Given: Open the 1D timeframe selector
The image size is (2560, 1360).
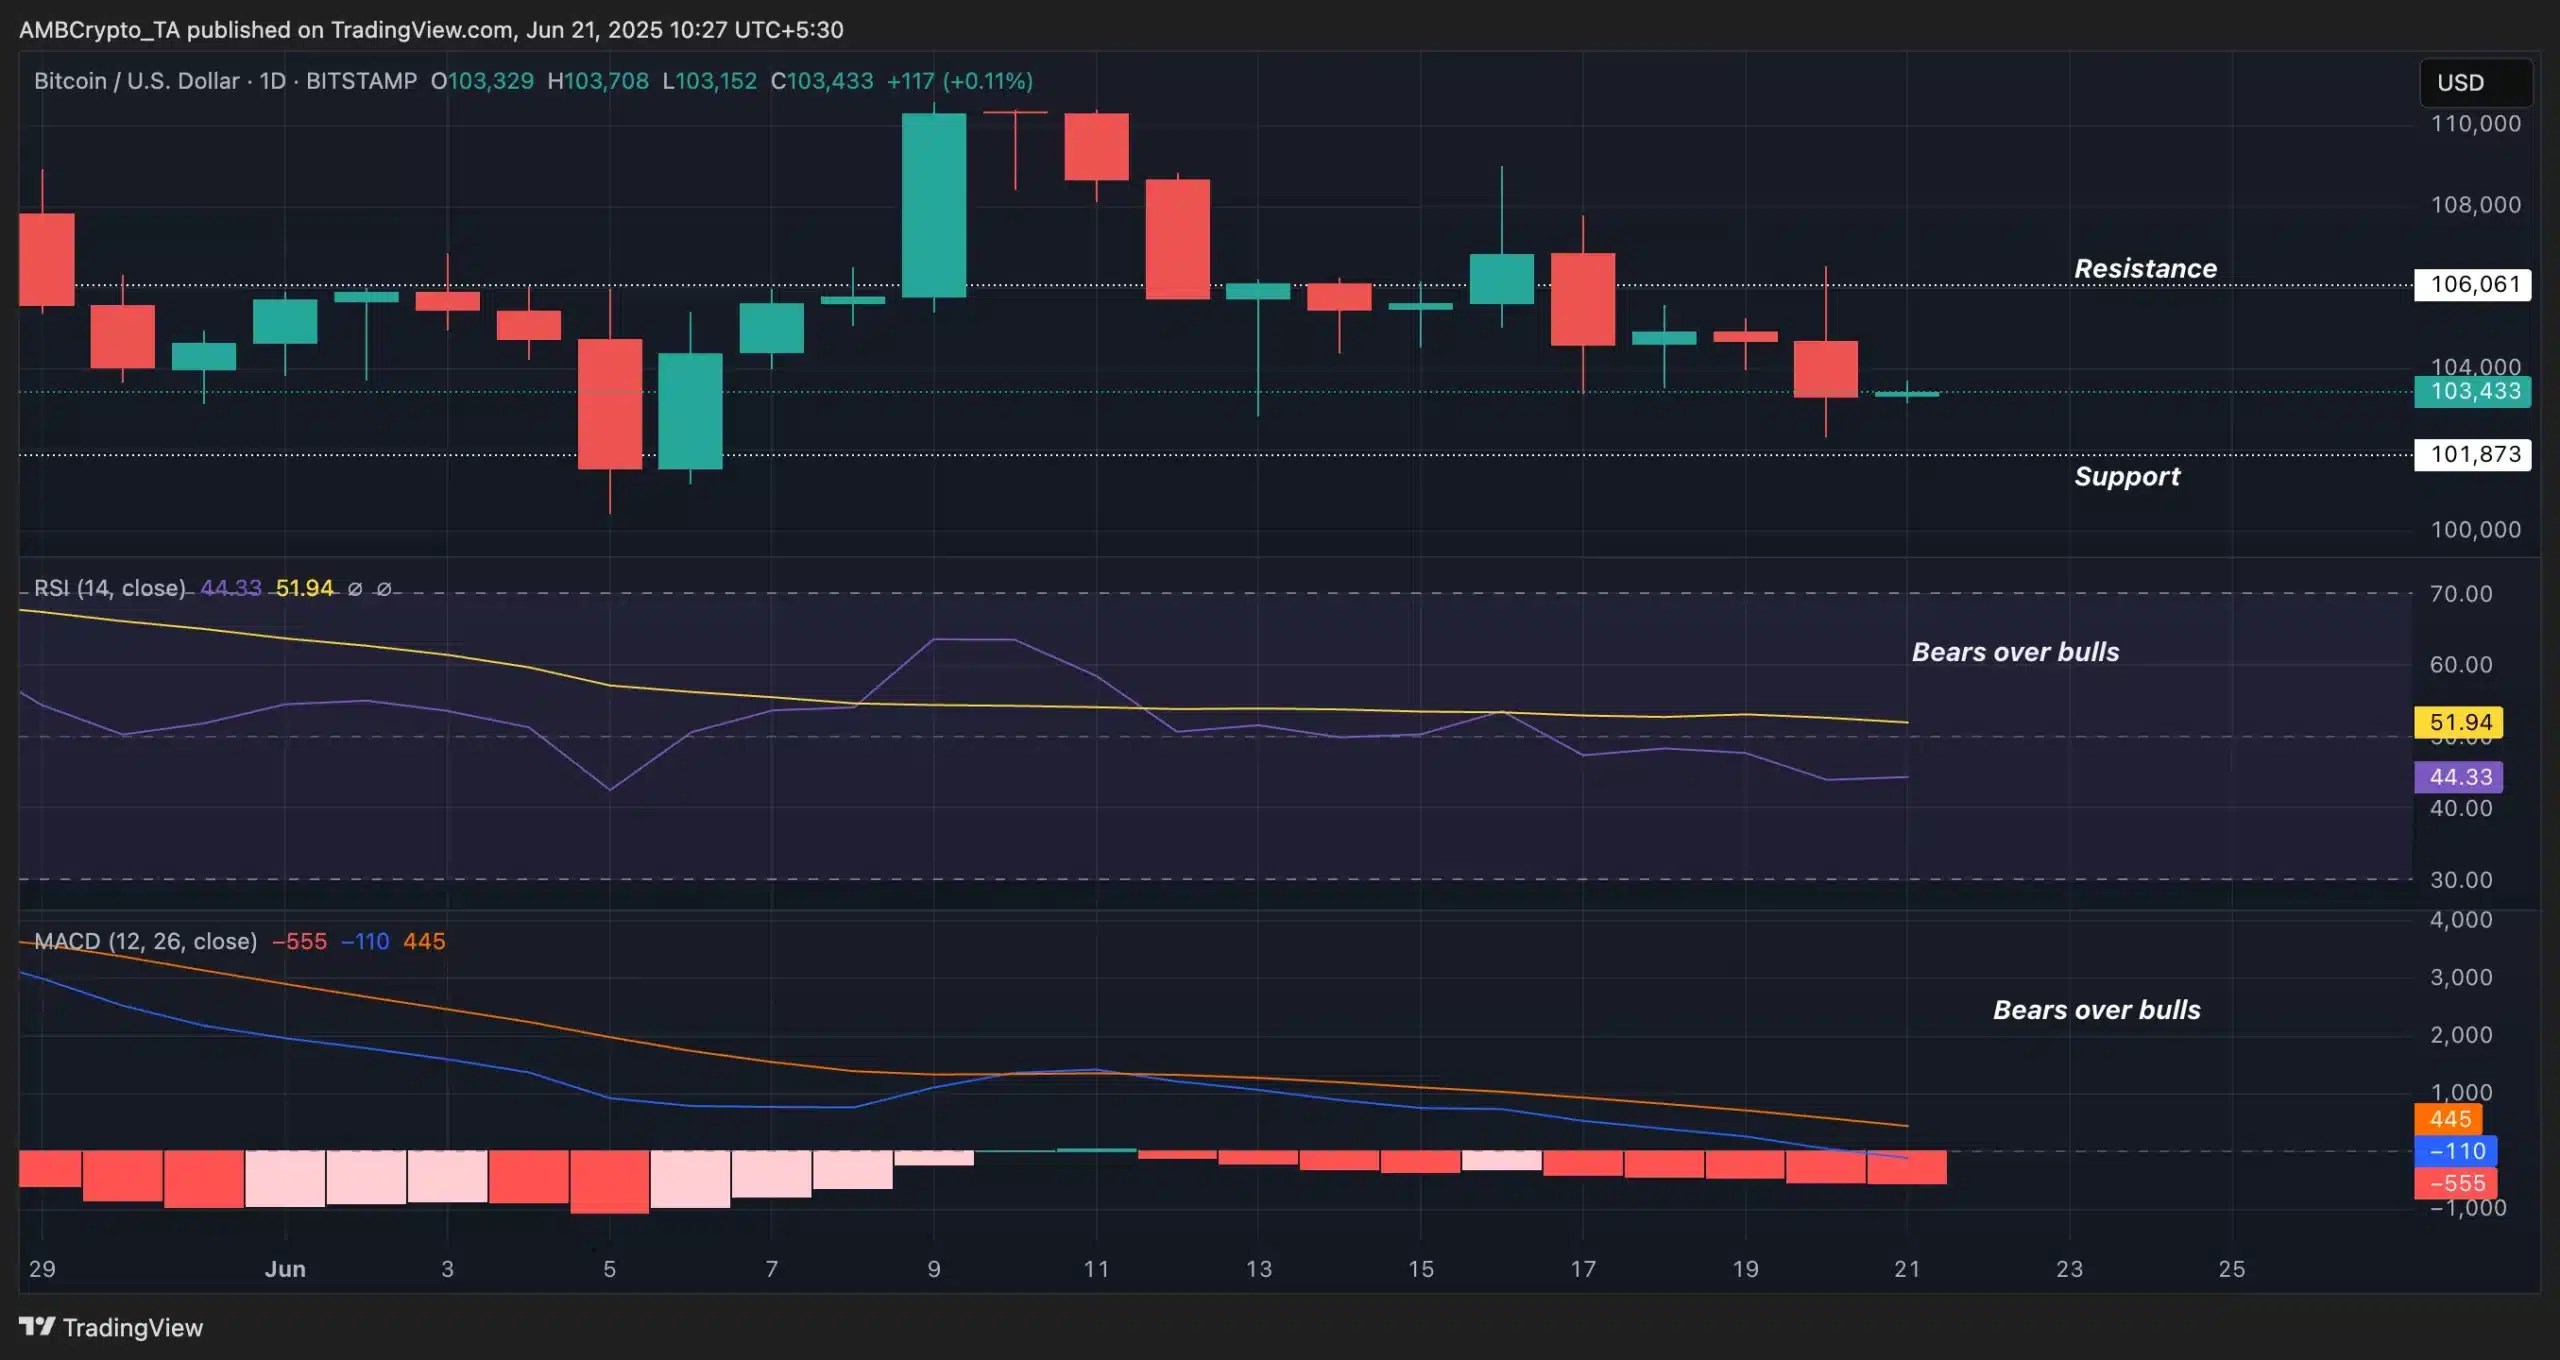Looking at the screenshot, I should pos(272,81).
